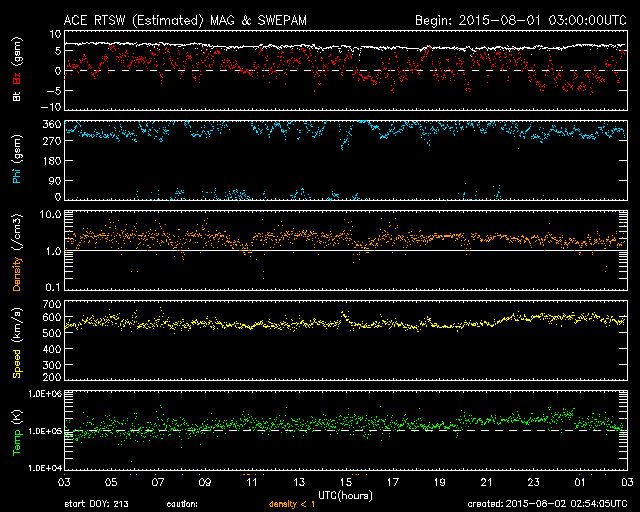Image resolution: width=640 pixels, height=512 pixels.
Task: Click the 01 hour tick label
Action: pyautogui.click(x=579, y=483)
